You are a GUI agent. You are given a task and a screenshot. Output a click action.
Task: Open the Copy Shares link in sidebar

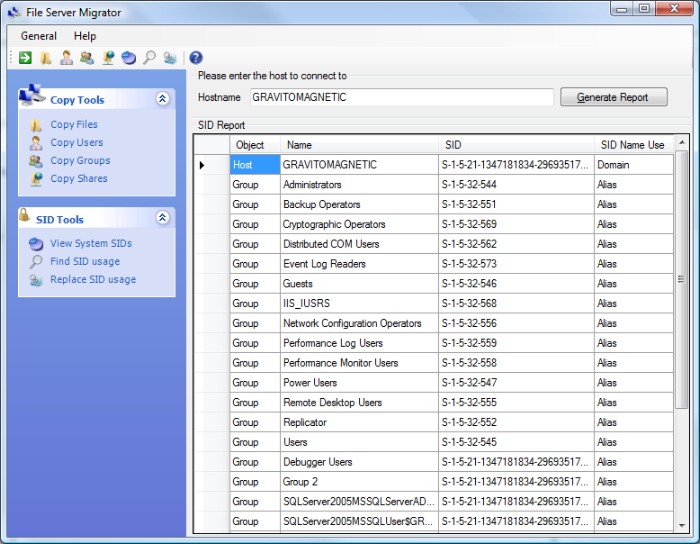pyautogui.click(x=79, y=178)
